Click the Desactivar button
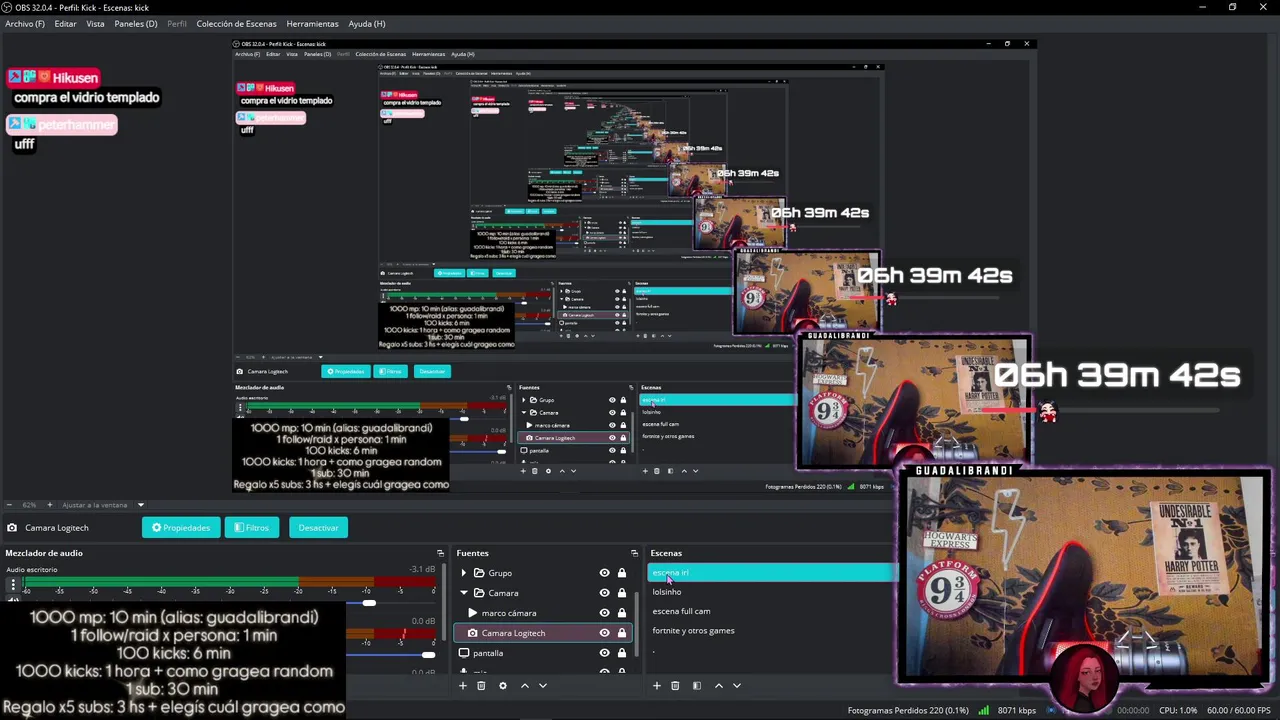 coord(318,528)
